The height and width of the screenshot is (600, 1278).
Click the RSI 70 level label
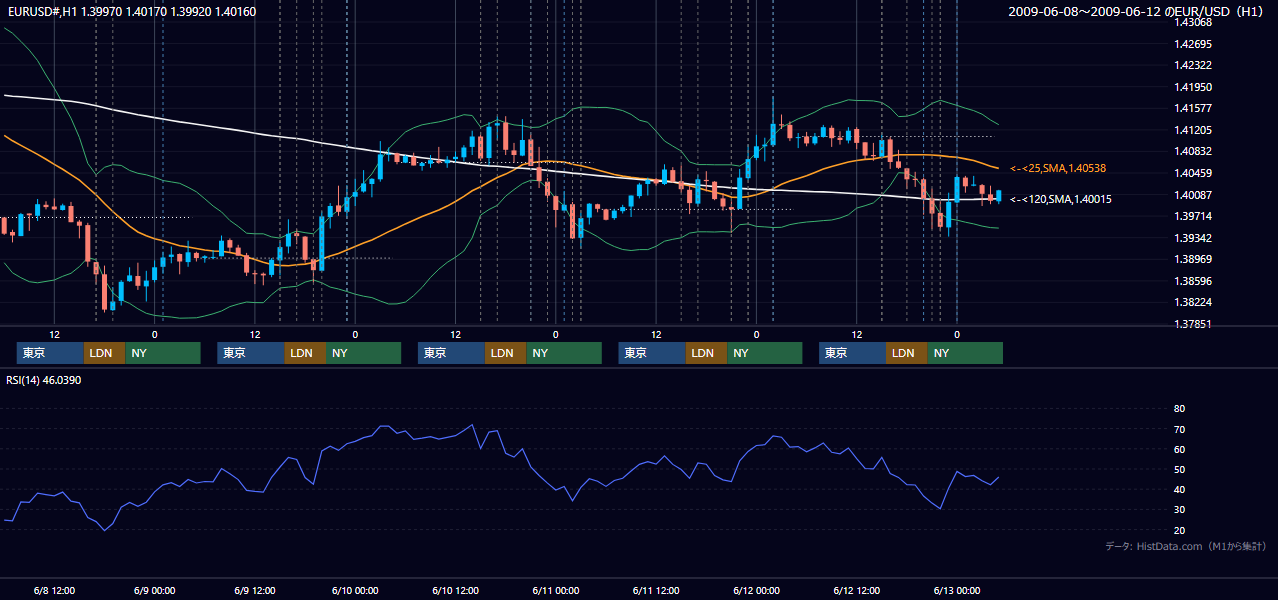click(1179, 429)
